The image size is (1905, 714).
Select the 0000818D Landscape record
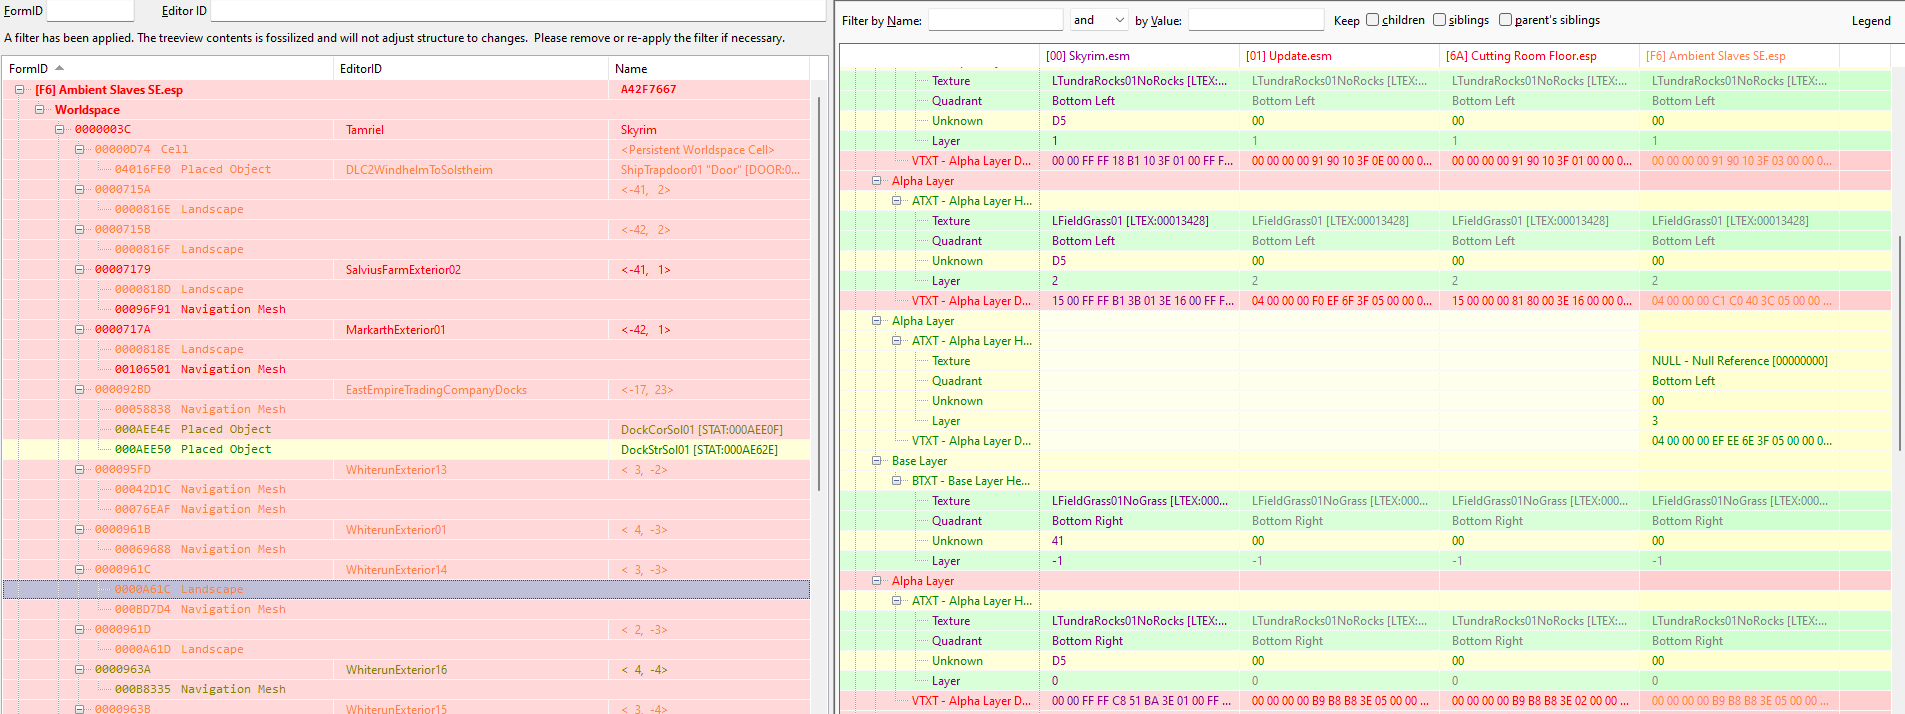click(406, 289)
